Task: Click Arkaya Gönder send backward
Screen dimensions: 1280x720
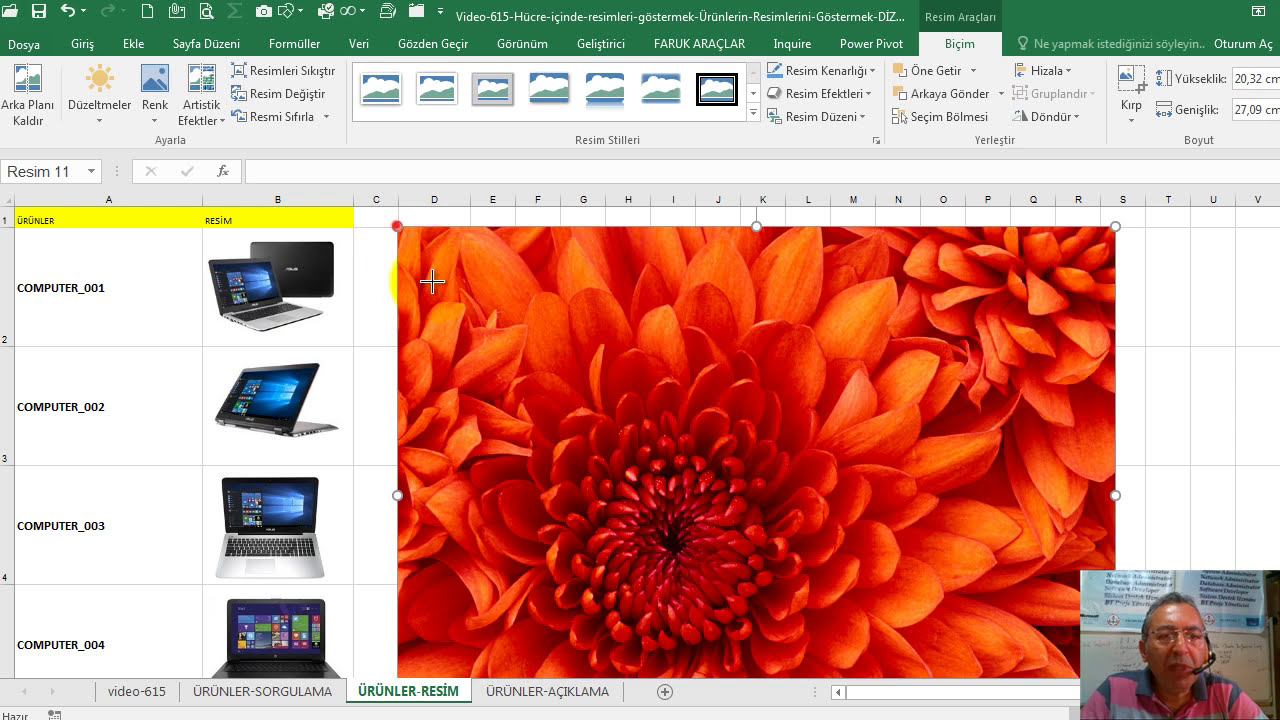Action: click(941, 94)
